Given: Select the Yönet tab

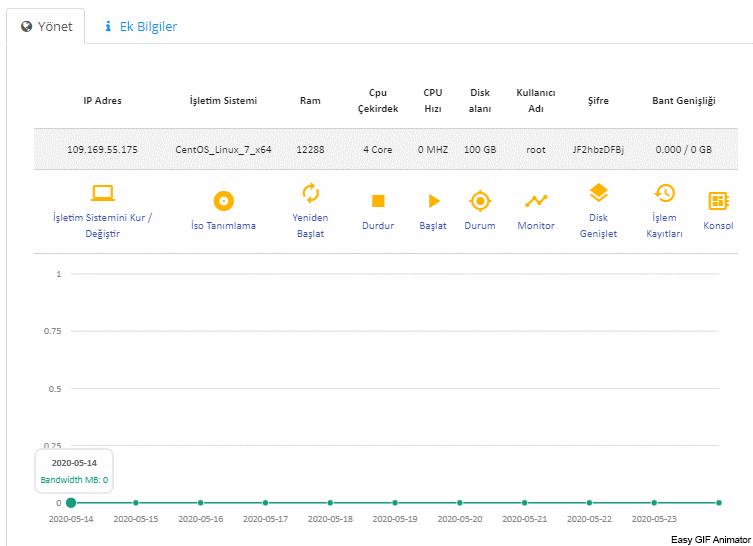Looking at the screenshot, I should coord(46,27).
